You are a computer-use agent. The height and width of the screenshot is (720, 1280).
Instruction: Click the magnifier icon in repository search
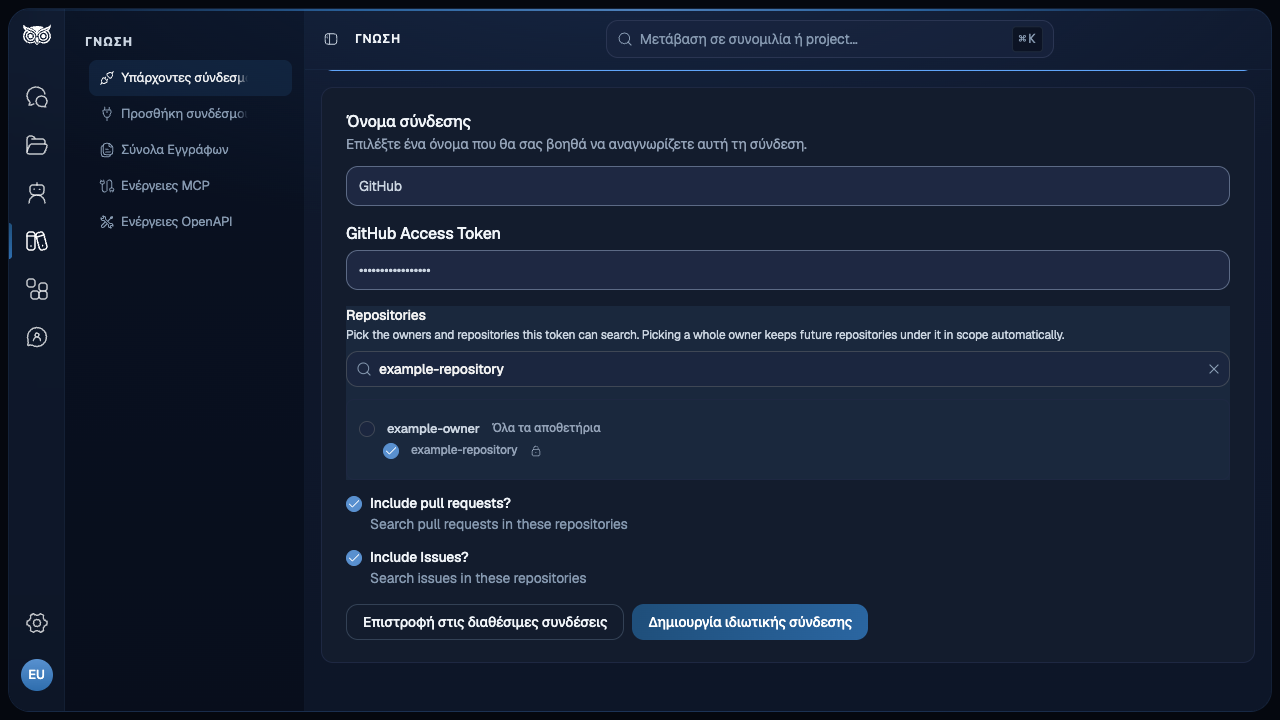coord(364,369)
